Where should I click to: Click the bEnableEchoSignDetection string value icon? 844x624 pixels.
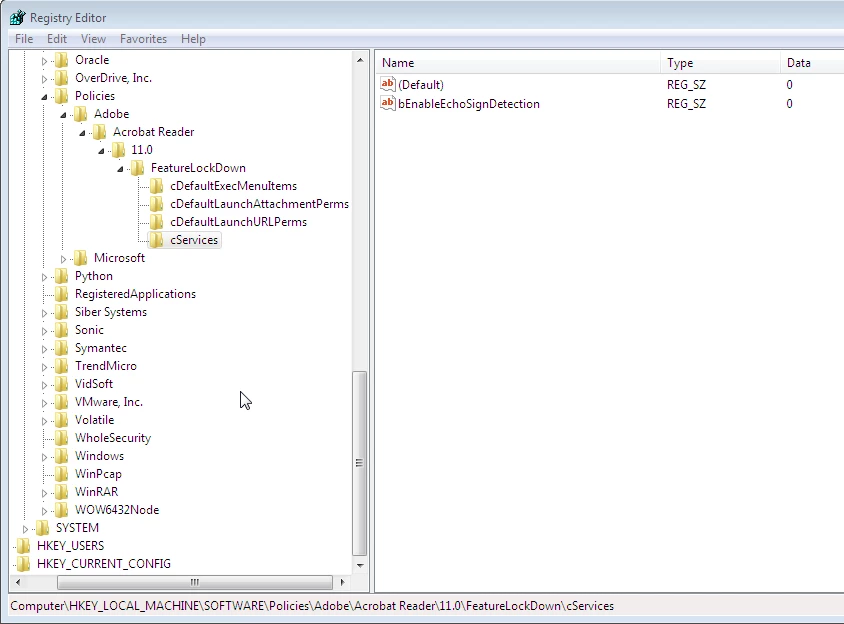pos(388,103)
